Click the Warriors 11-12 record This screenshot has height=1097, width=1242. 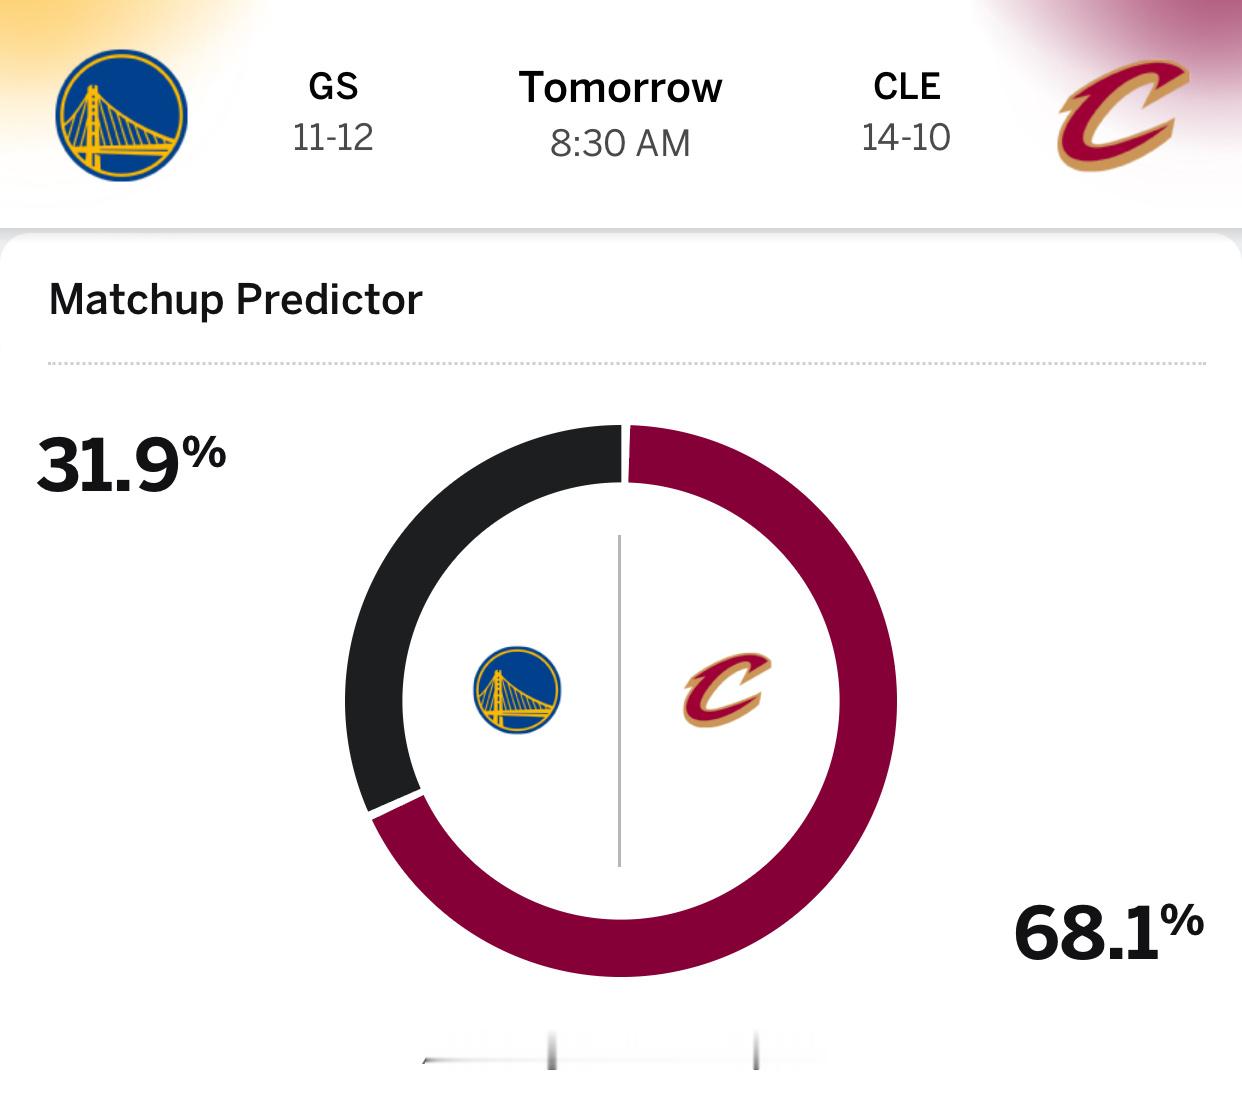(x=333, y=137)
